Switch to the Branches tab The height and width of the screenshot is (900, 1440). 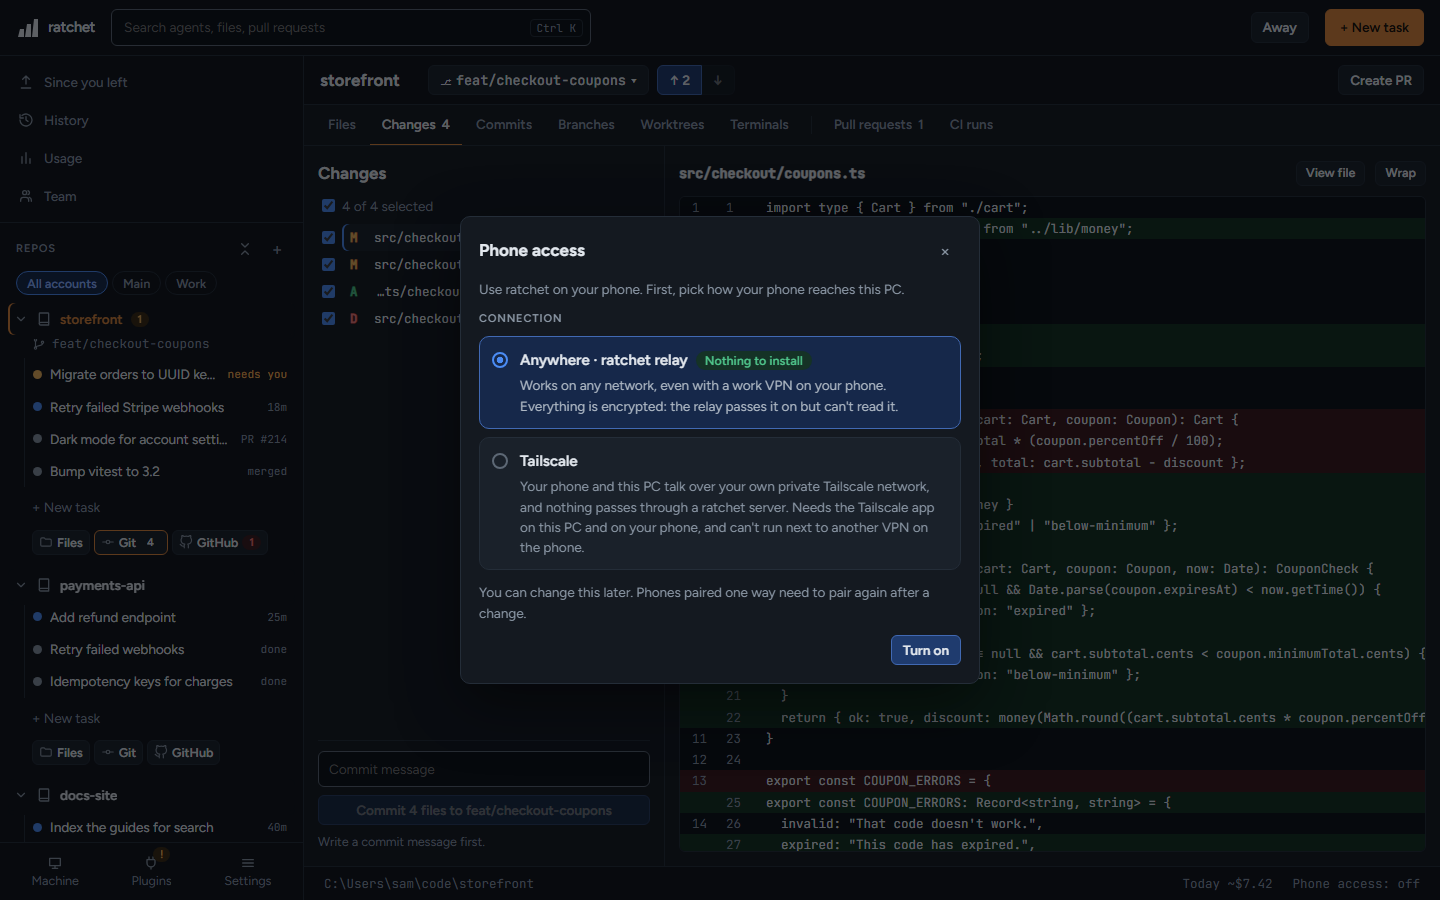pyautogui.click(x=586, y=125)
